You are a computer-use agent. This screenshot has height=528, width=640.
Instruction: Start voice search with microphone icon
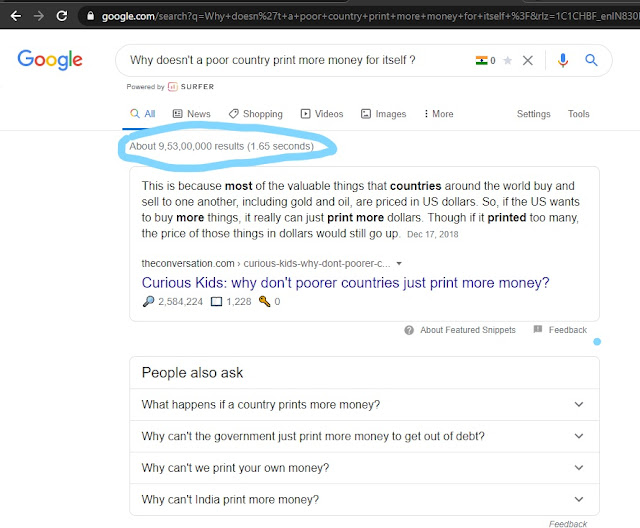pyautogui.click(x=563, y=60)
